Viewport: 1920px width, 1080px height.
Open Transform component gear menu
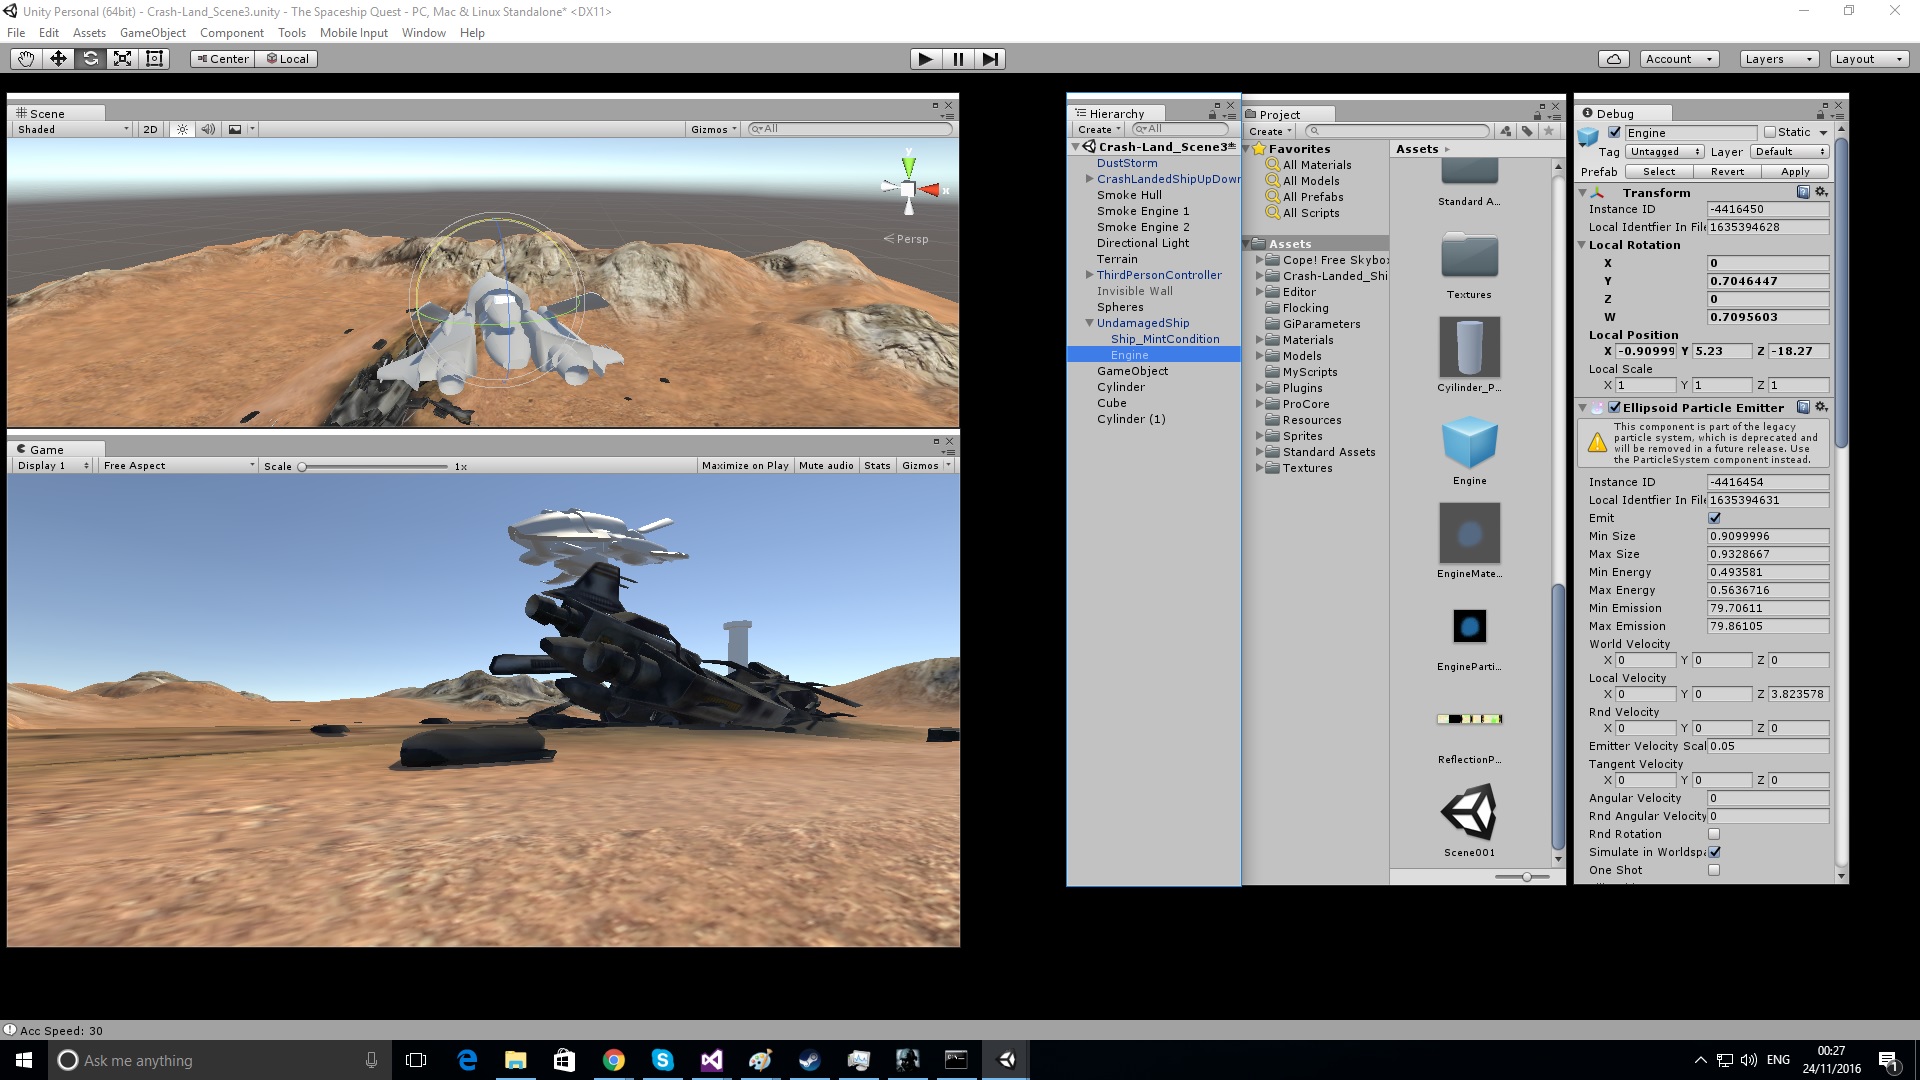[1821, 192]
